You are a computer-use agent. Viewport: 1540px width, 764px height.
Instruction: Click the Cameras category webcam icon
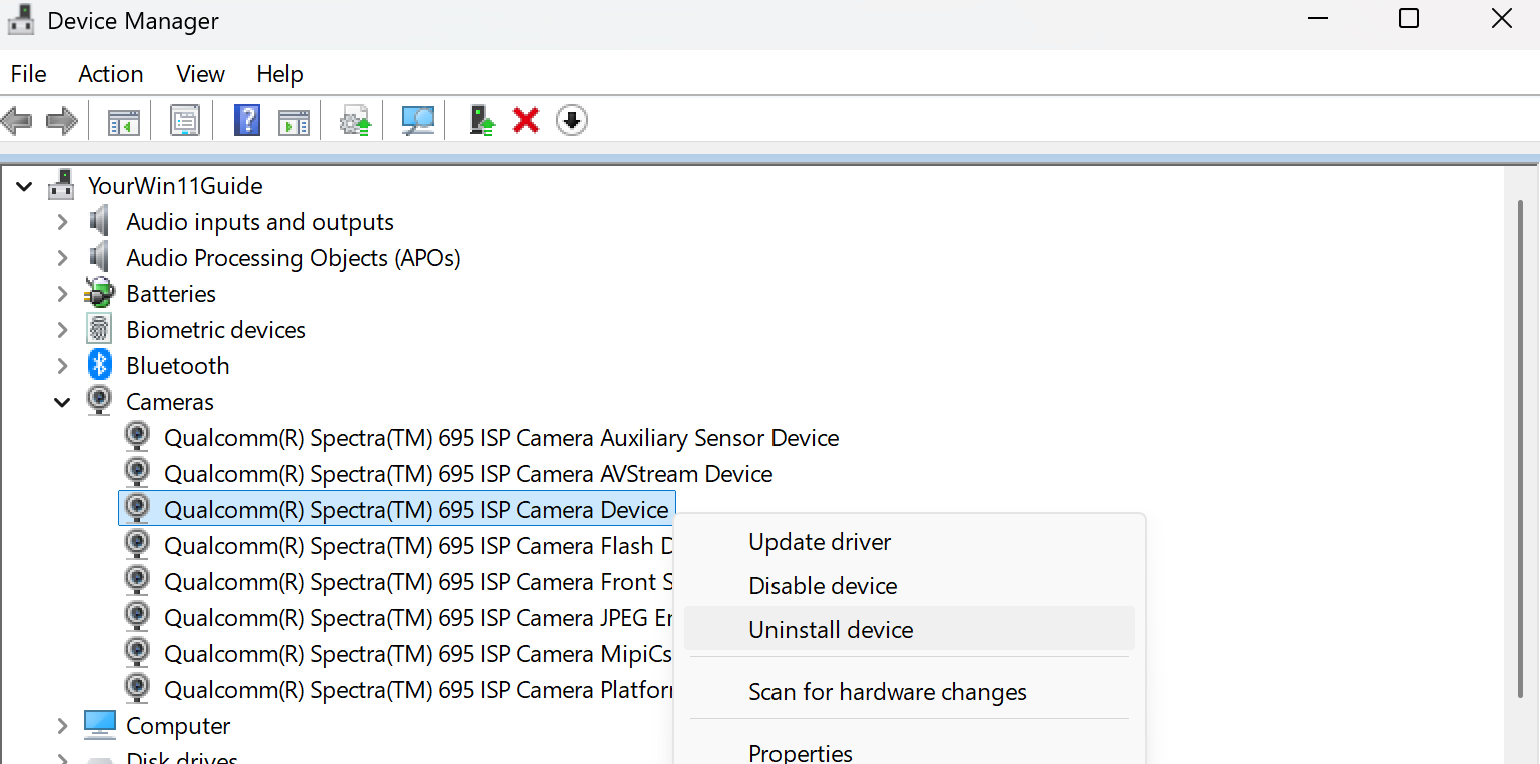tap(99, 401)
